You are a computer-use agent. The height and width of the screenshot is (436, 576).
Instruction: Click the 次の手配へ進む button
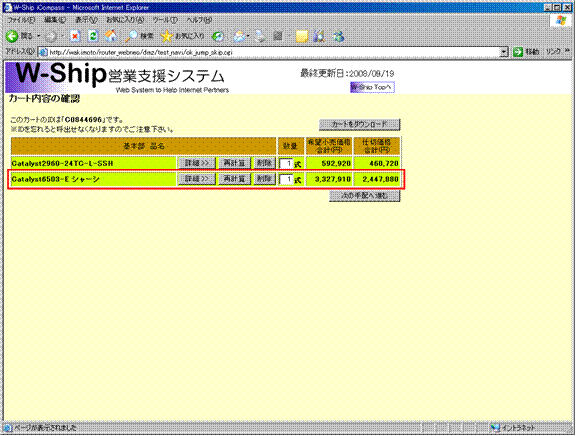364,196
